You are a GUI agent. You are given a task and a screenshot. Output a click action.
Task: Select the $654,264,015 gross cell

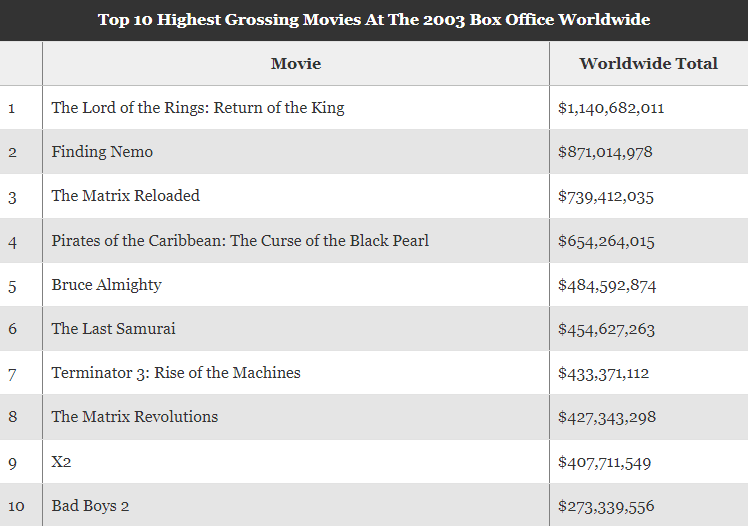(606, 241)
